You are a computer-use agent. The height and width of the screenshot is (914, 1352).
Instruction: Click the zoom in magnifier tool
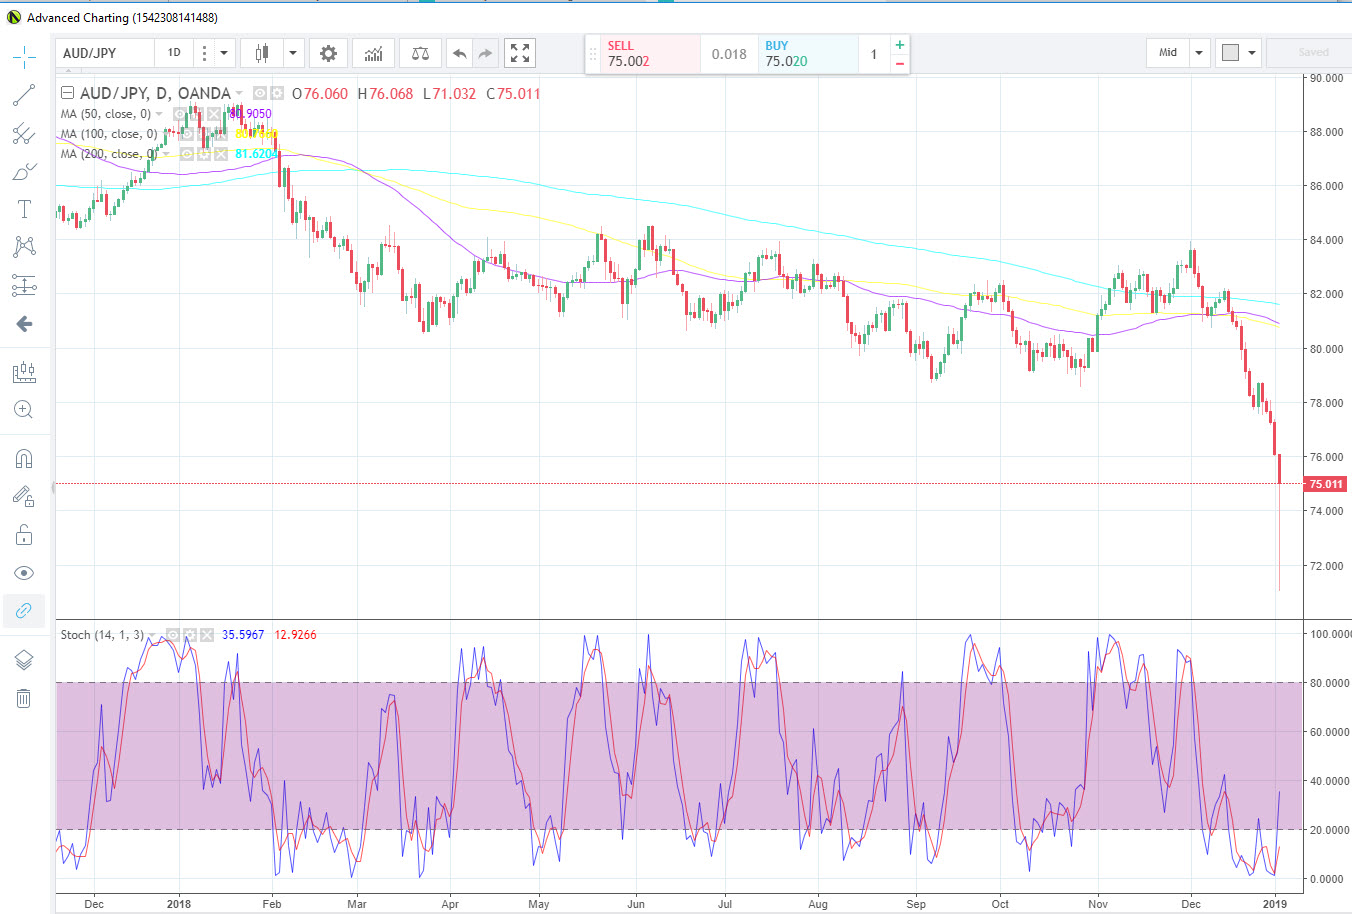24,410
